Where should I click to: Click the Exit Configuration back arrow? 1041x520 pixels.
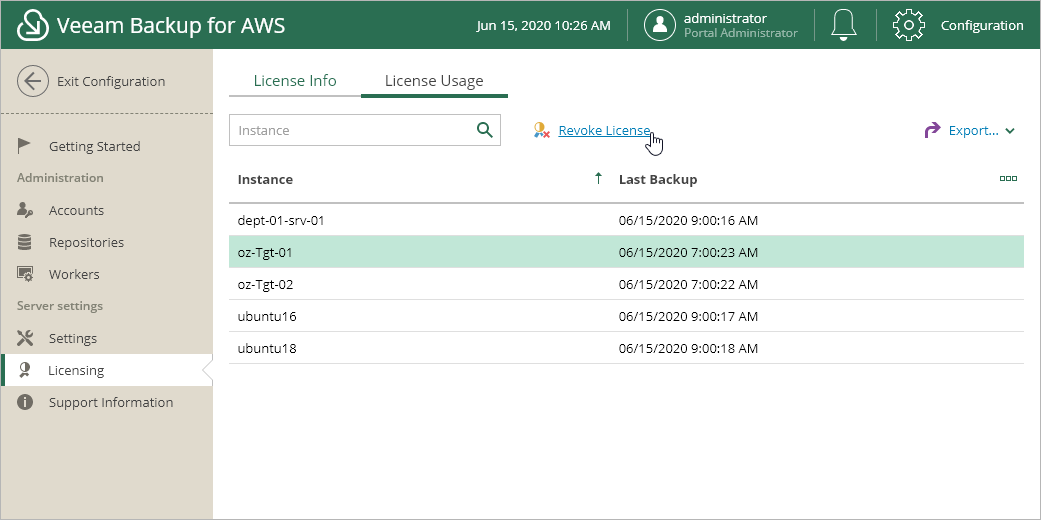[33, 81]
